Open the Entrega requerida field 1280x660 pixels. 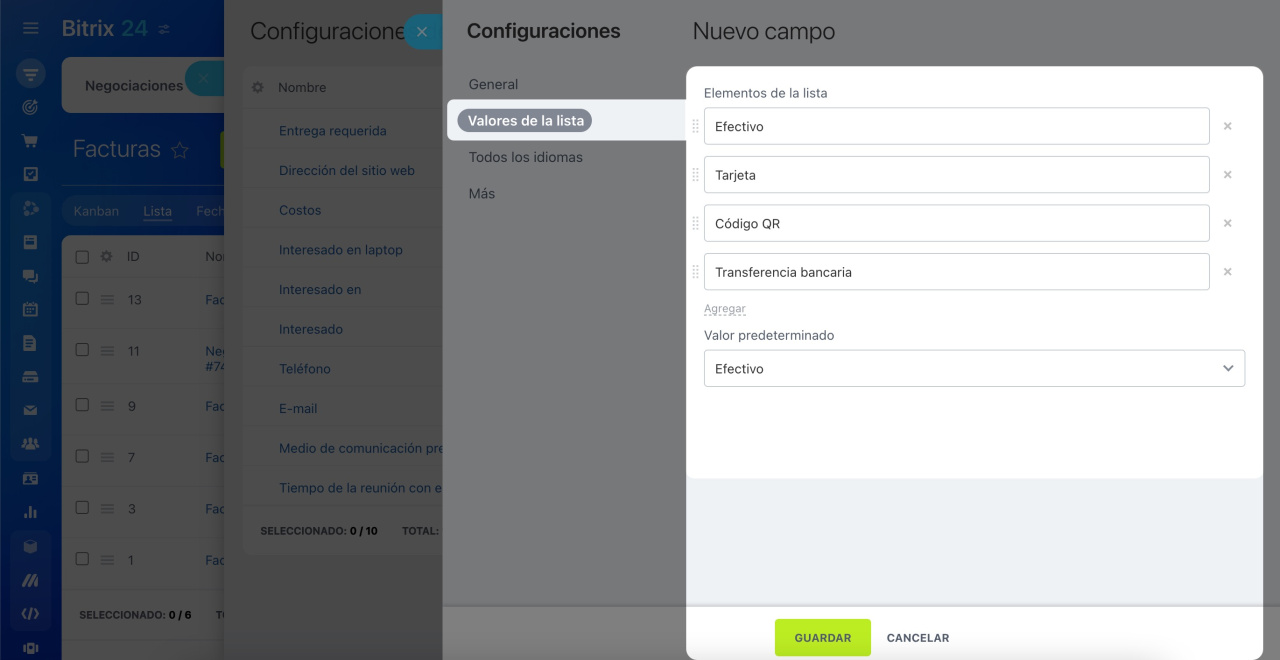pyautogui.click(x=333, y=131)
